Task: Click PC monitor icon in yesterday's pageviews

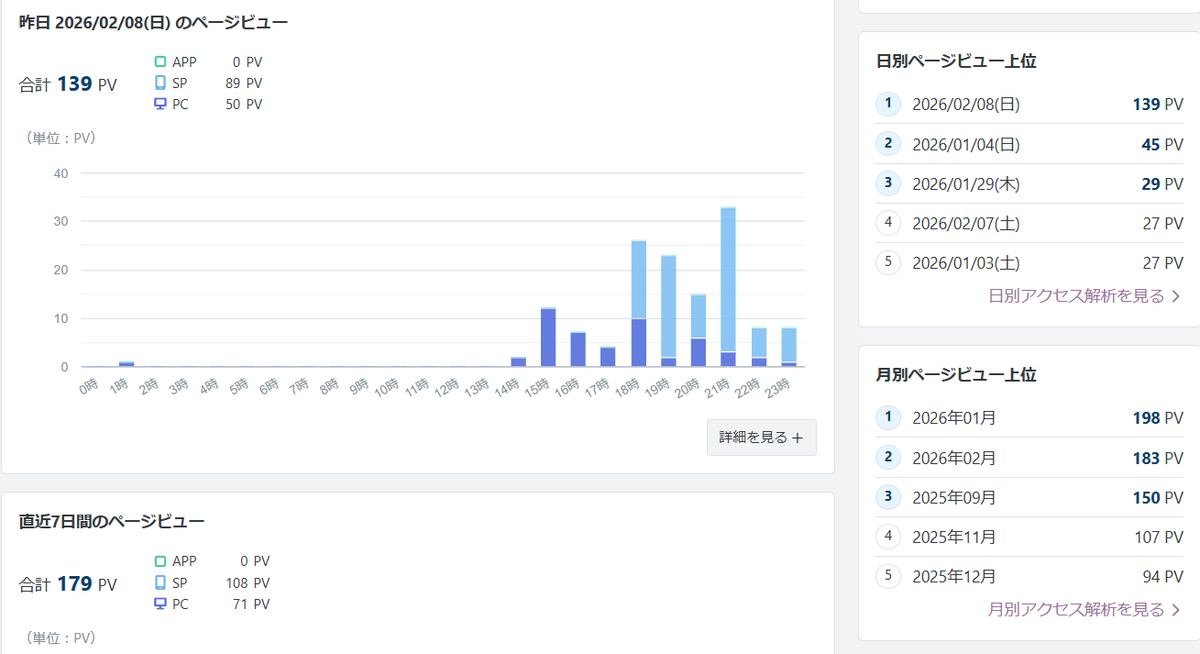Action: tap(160, 104)
